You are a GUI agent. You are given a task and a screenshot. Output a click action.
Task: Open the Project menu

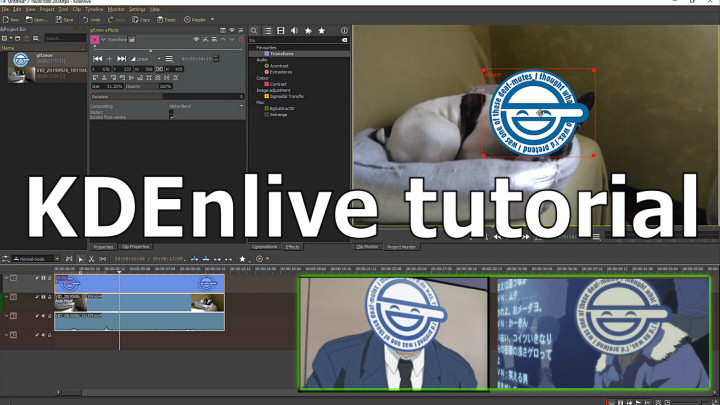[x=47, y=9]
